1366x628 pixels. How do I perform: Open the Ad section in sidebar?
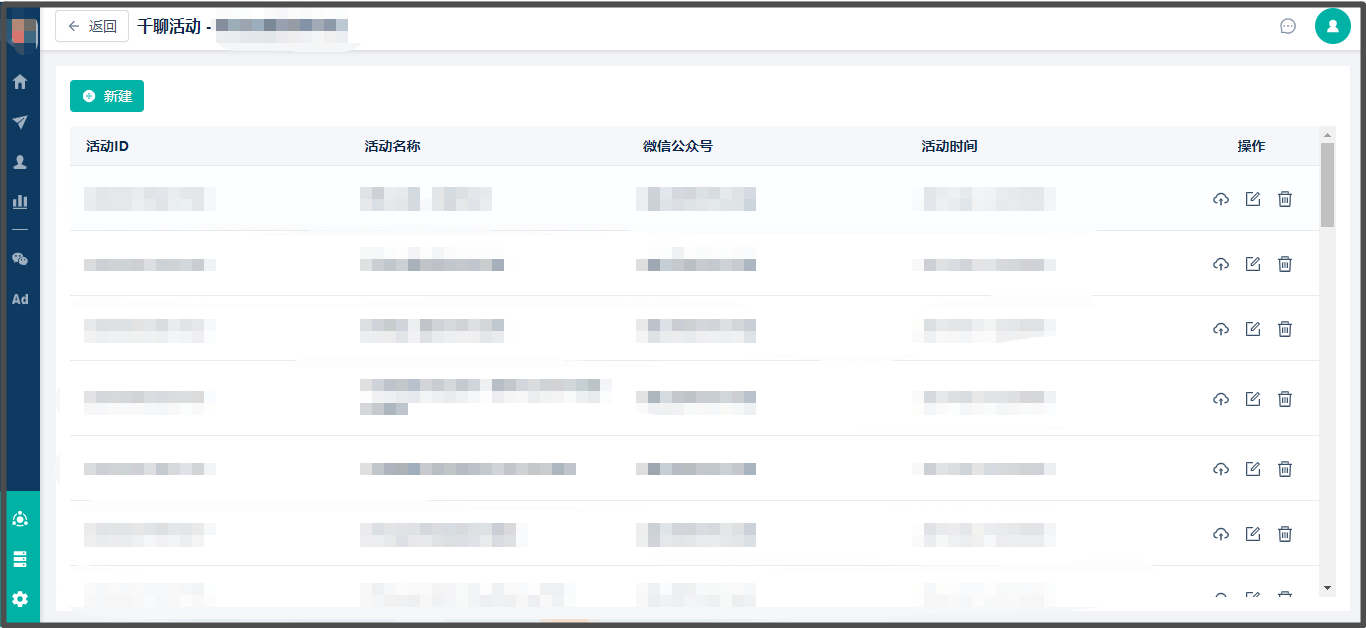(20, 299)
